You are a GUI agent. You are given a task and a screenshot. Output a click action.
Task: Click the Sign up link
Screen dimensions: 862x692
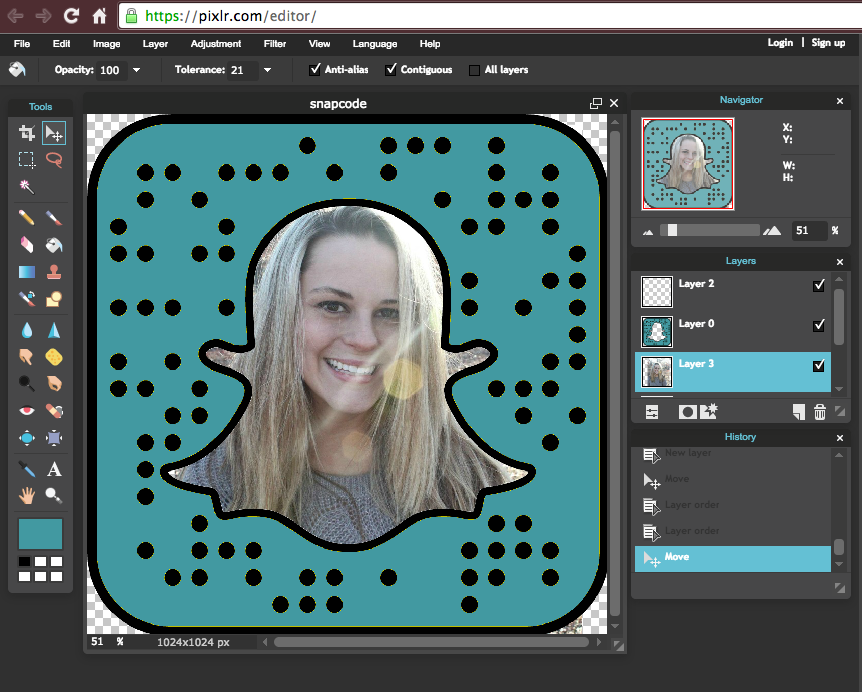pyautogui.click(x=828, y=43)
